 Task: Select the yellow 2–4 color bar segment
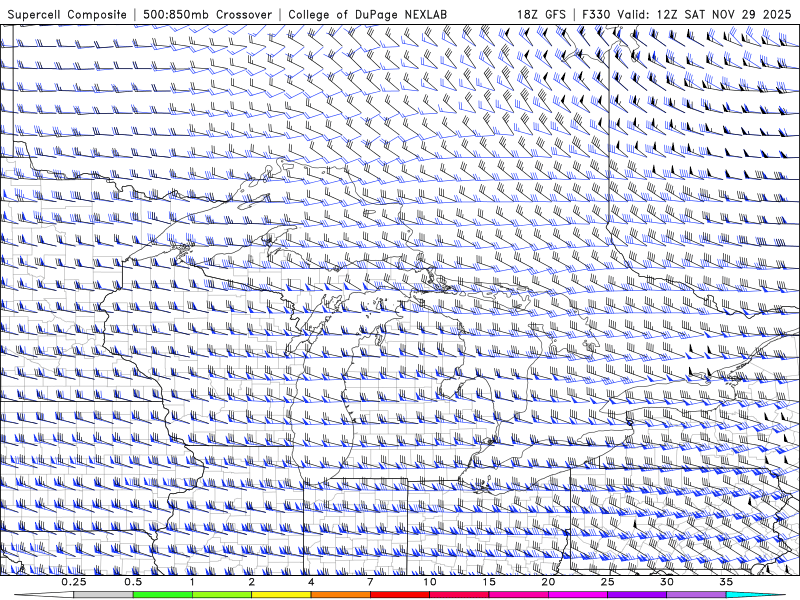[281, 595]
